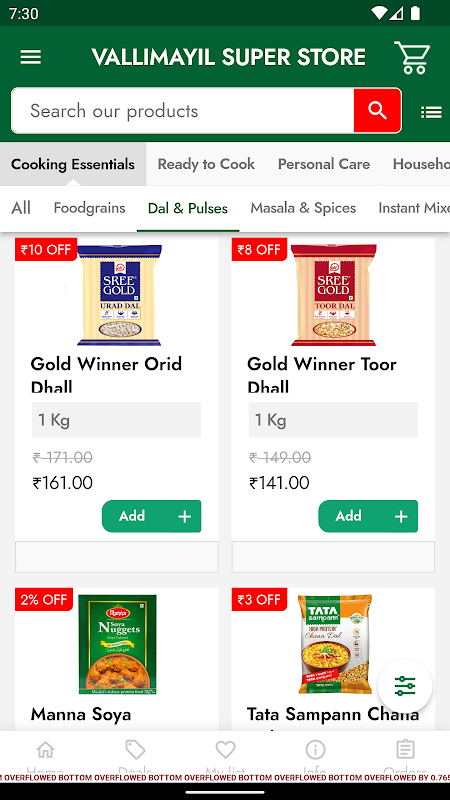Screen dimensions: 450x800
Task: Switch to Foodgrains subcategory
Action: 89,208
